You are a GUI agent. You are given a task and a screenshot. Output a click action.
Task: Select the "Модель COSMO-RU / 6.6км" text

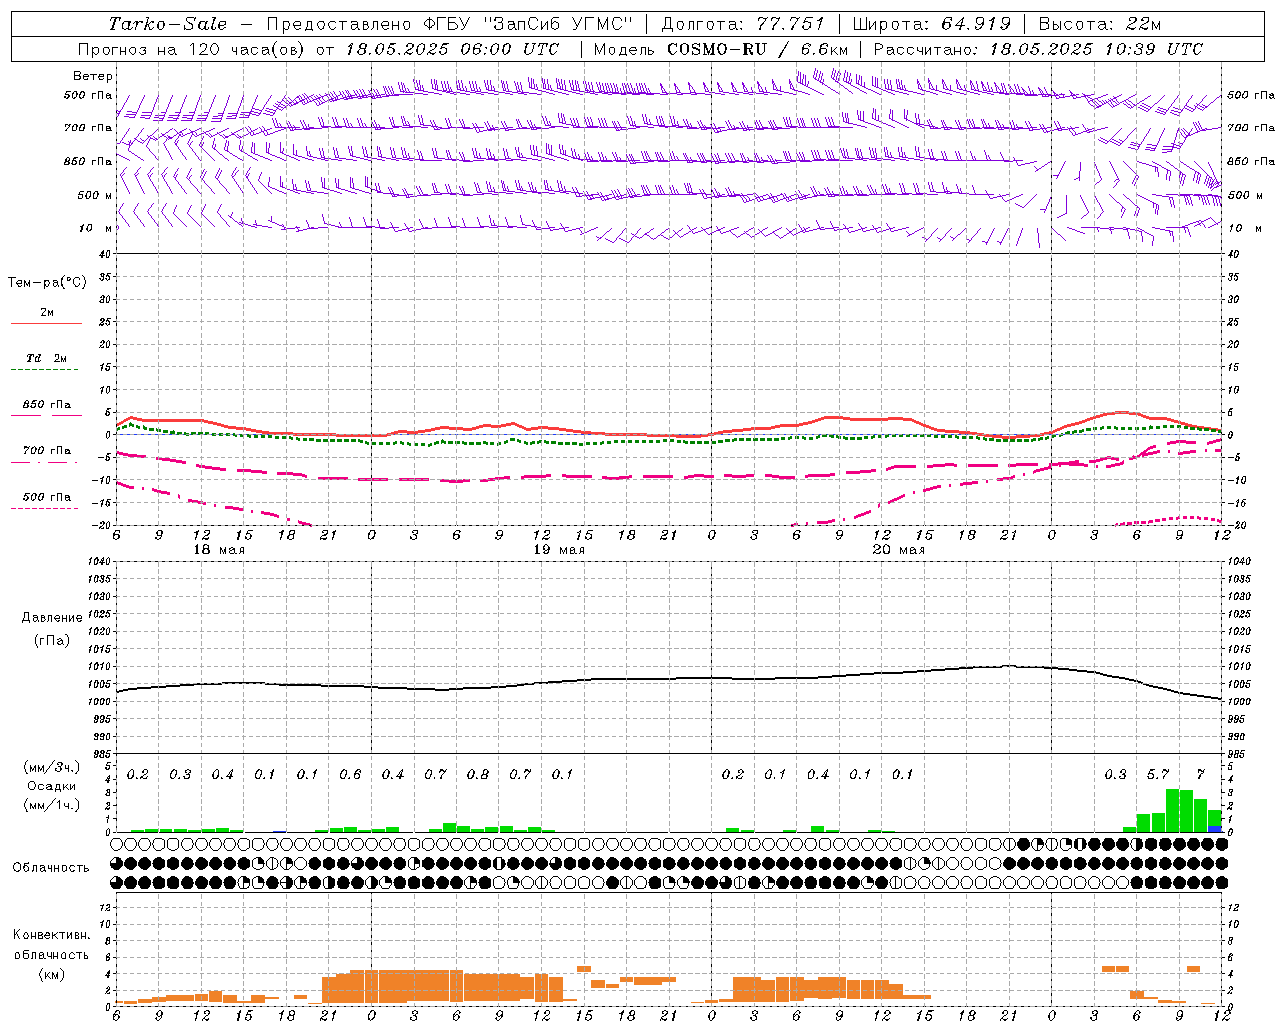pyautogui.click(x=721, y=49)
